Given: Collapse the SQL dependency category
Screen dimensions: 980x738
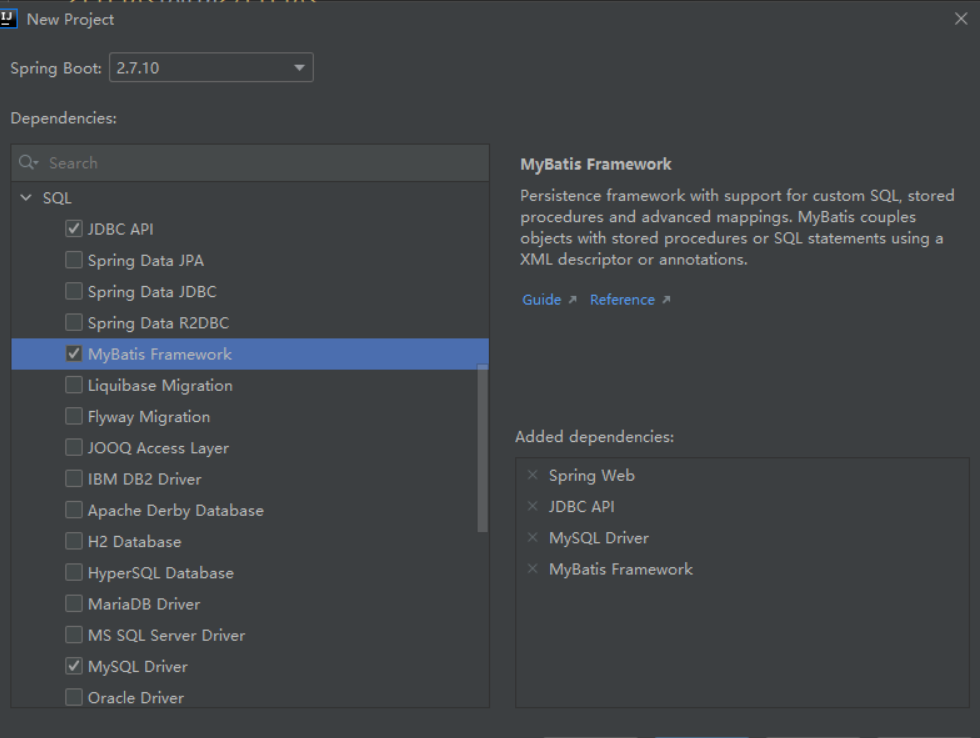Looking at the screenshot, I should (x=26, y=198).
